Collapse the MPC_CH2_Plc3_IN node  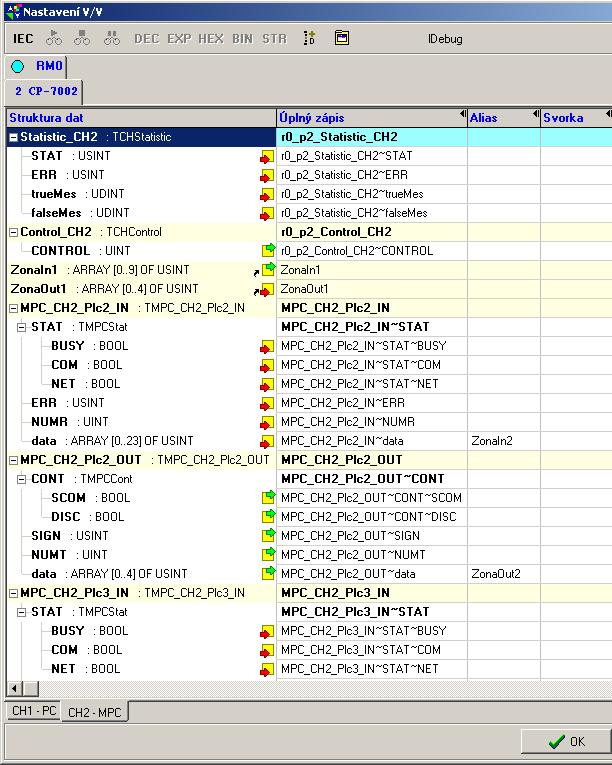point(14,594)
